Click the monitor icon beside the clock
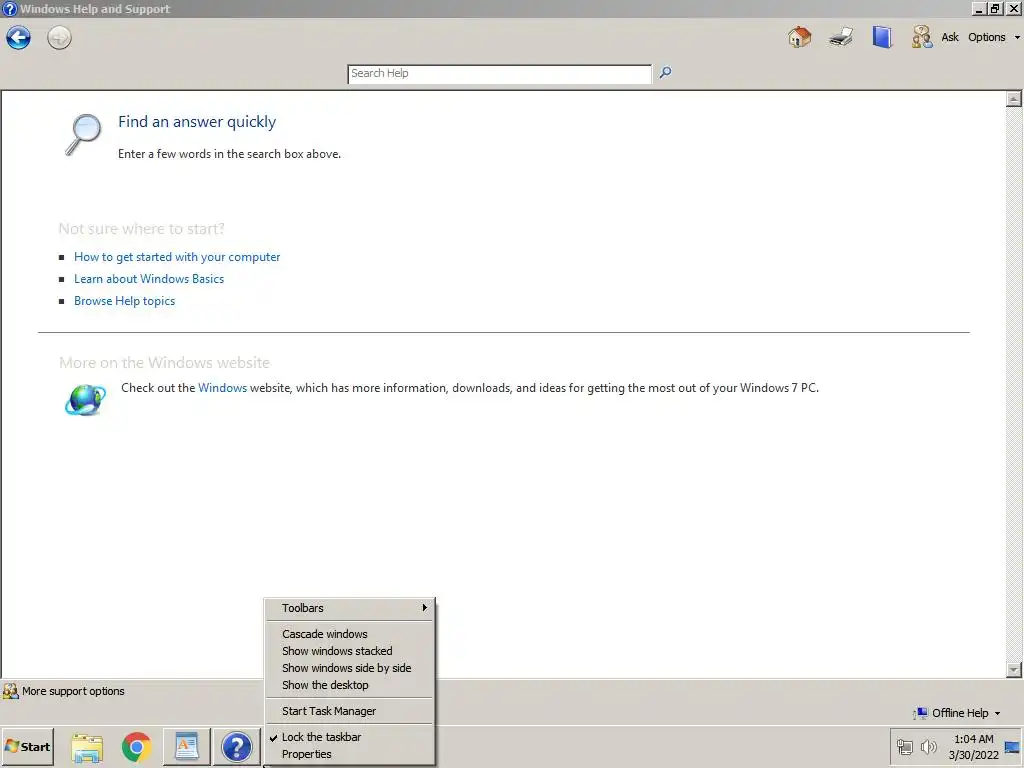This screenshot has height=768, width=1024. click(1012, 747)
